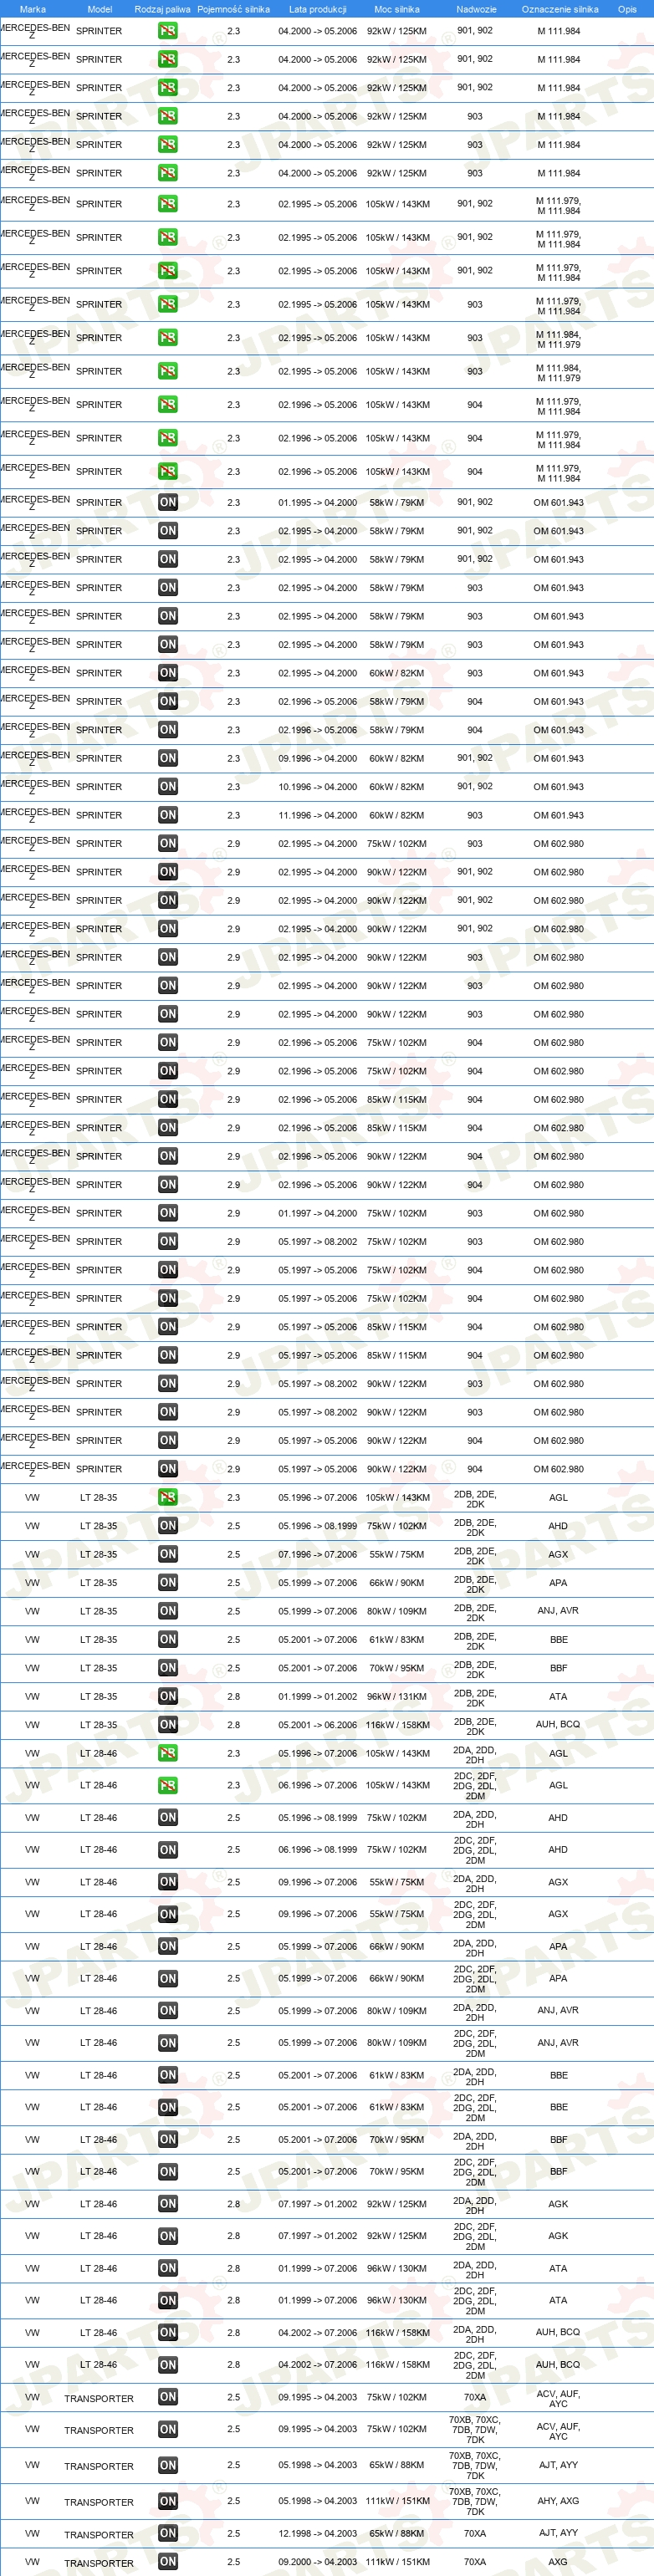The width and height of the screenshot is (654, 2576).
Task: Click the ON icon in the Sprinter row starting 09.1996
Action: 168,758
